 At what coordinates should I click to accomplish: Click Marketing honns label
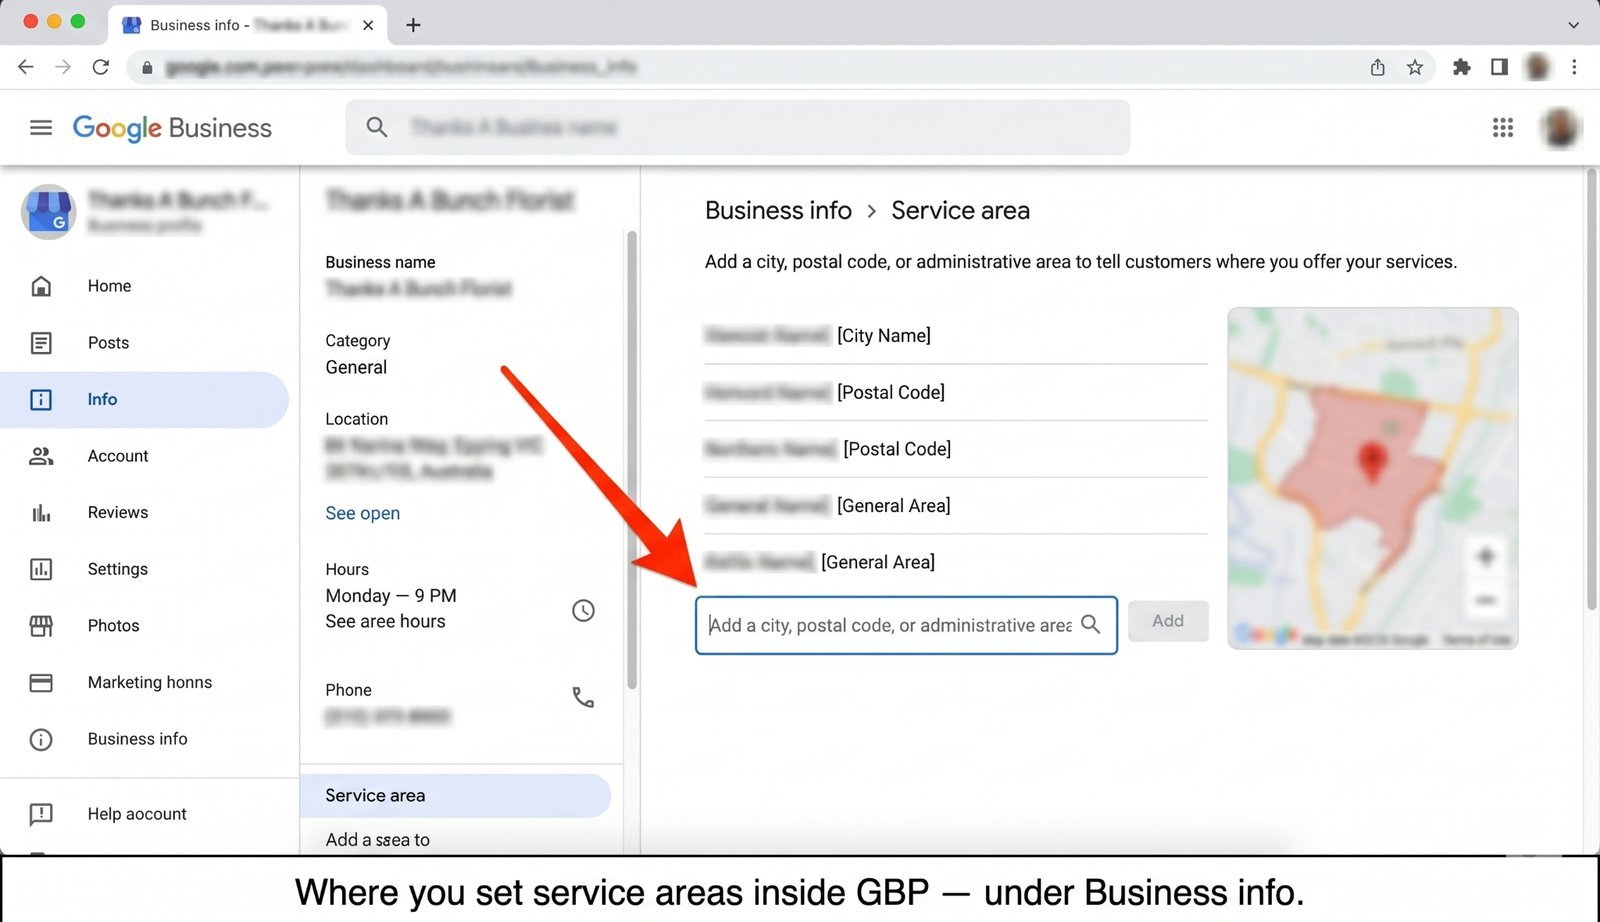tap(150, 683)
